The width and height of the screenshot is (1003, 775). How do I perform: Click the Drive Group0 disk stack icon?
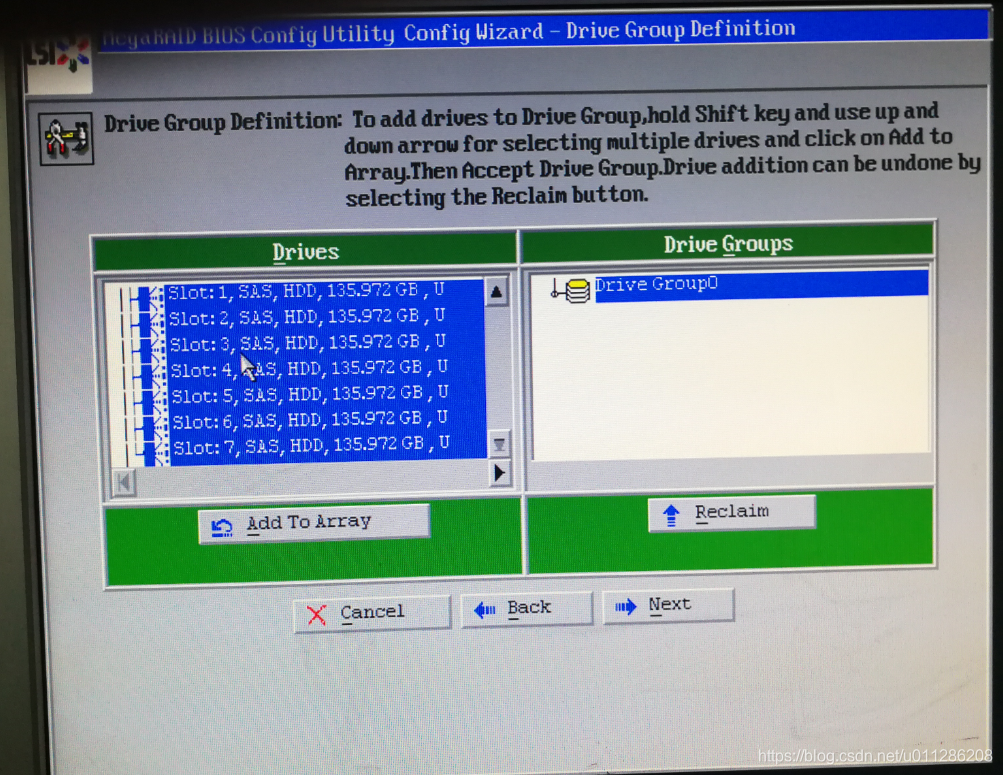pyautogui.click(x=578, y=291)
